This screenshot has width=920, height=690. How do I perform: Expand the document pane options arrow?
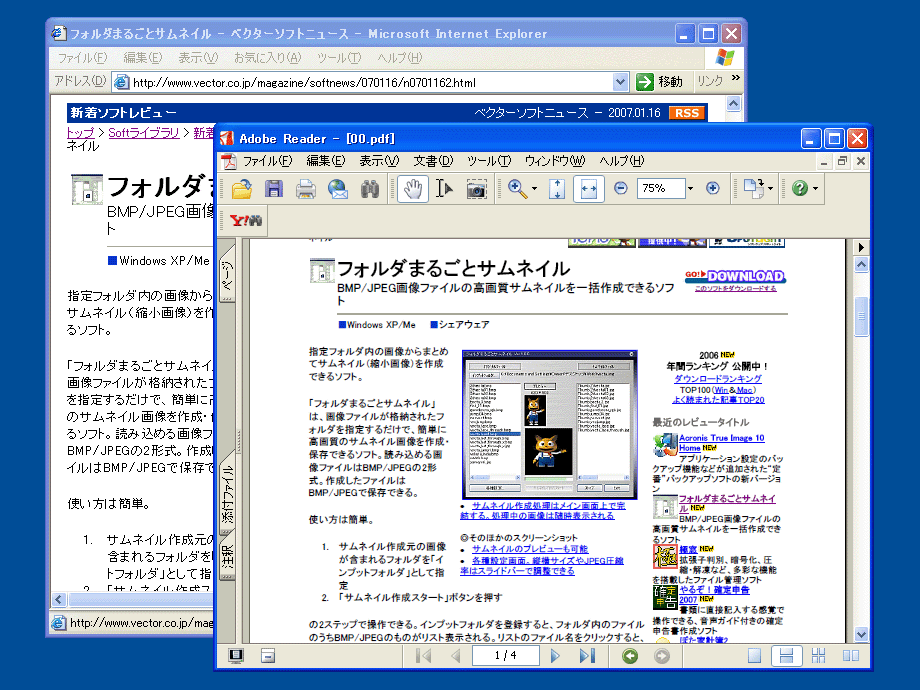click(x=861, y=247)
